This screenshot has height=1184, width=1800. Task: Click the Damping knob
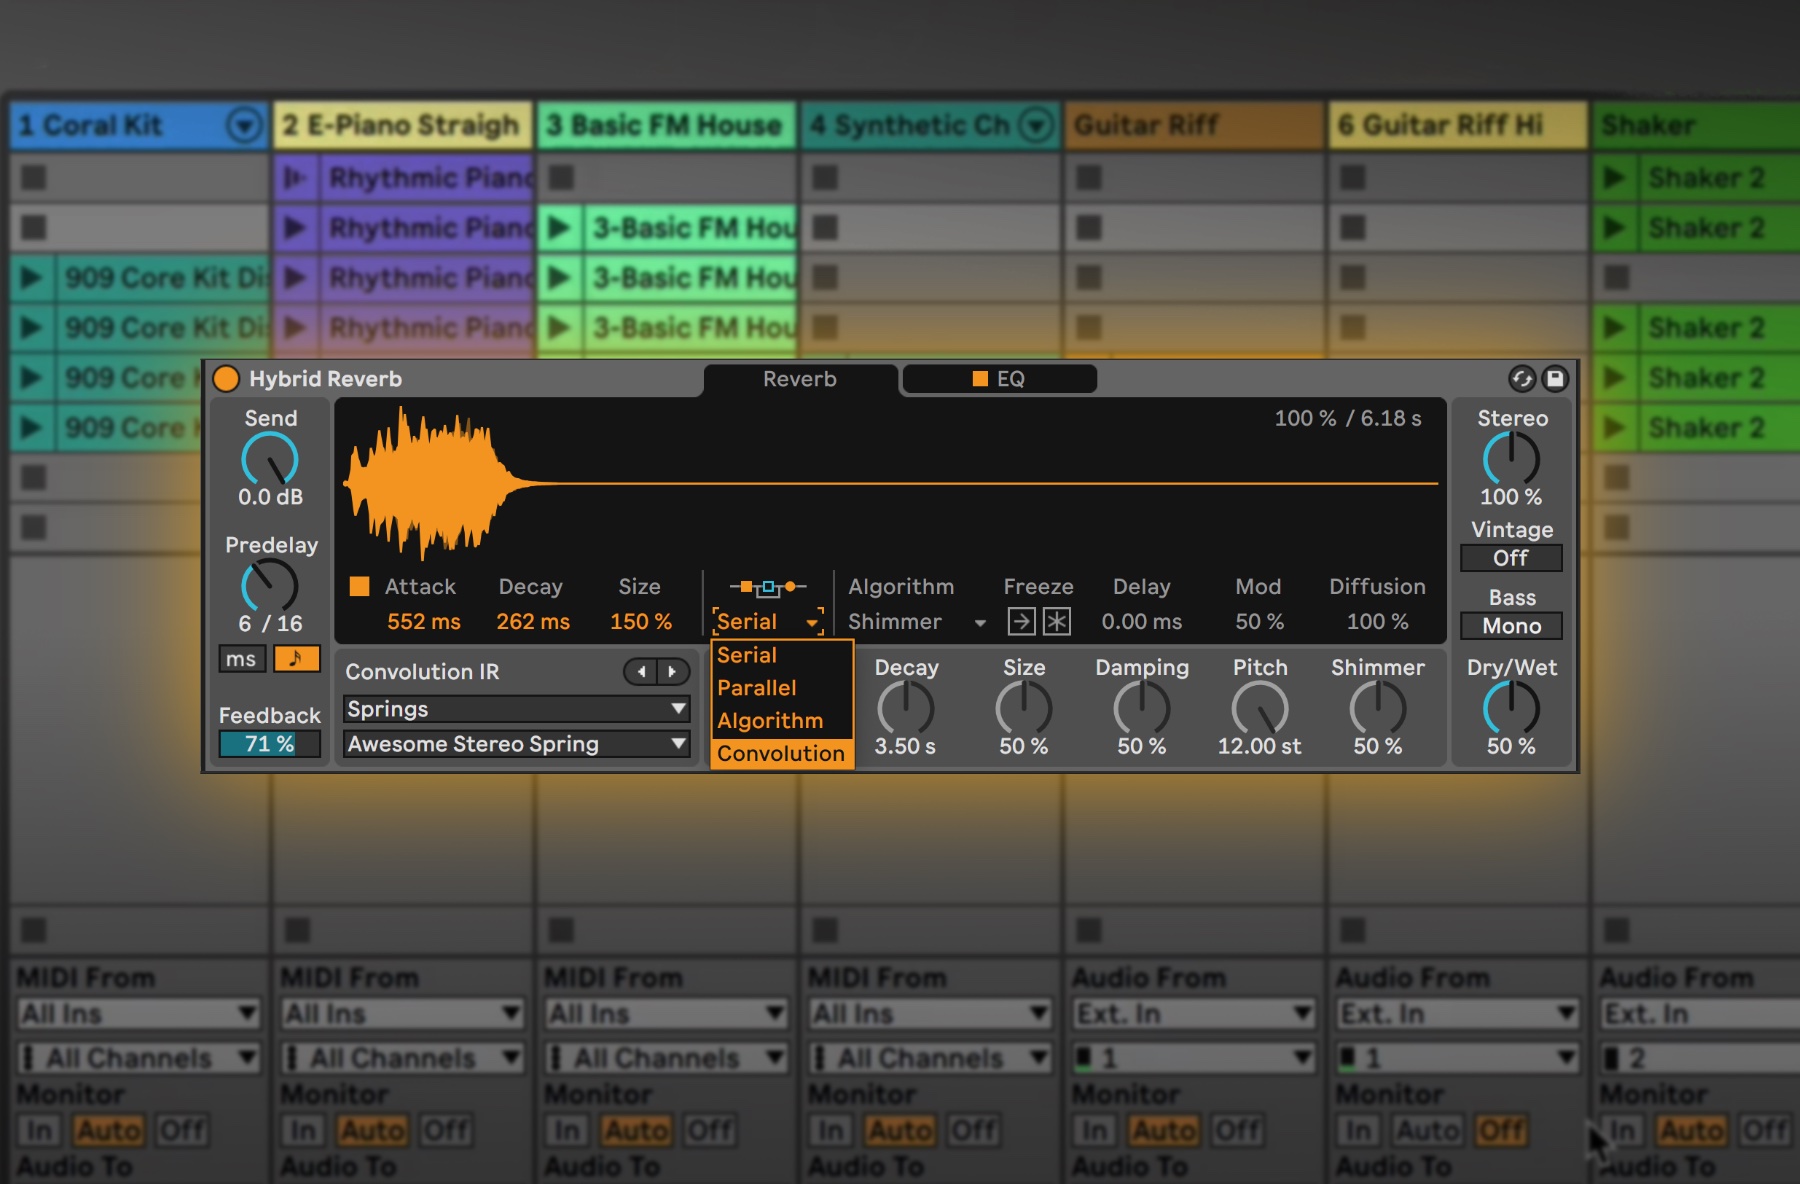click(1141, 709)
